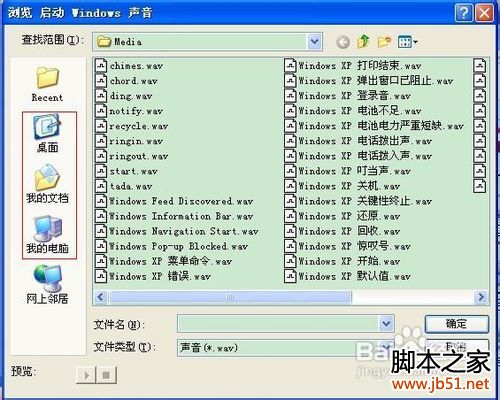This screenshot has height=400, width=500.
Task: Select Windows Information Bar.wav
Action: pyautogui.click(x=174, y=216)
